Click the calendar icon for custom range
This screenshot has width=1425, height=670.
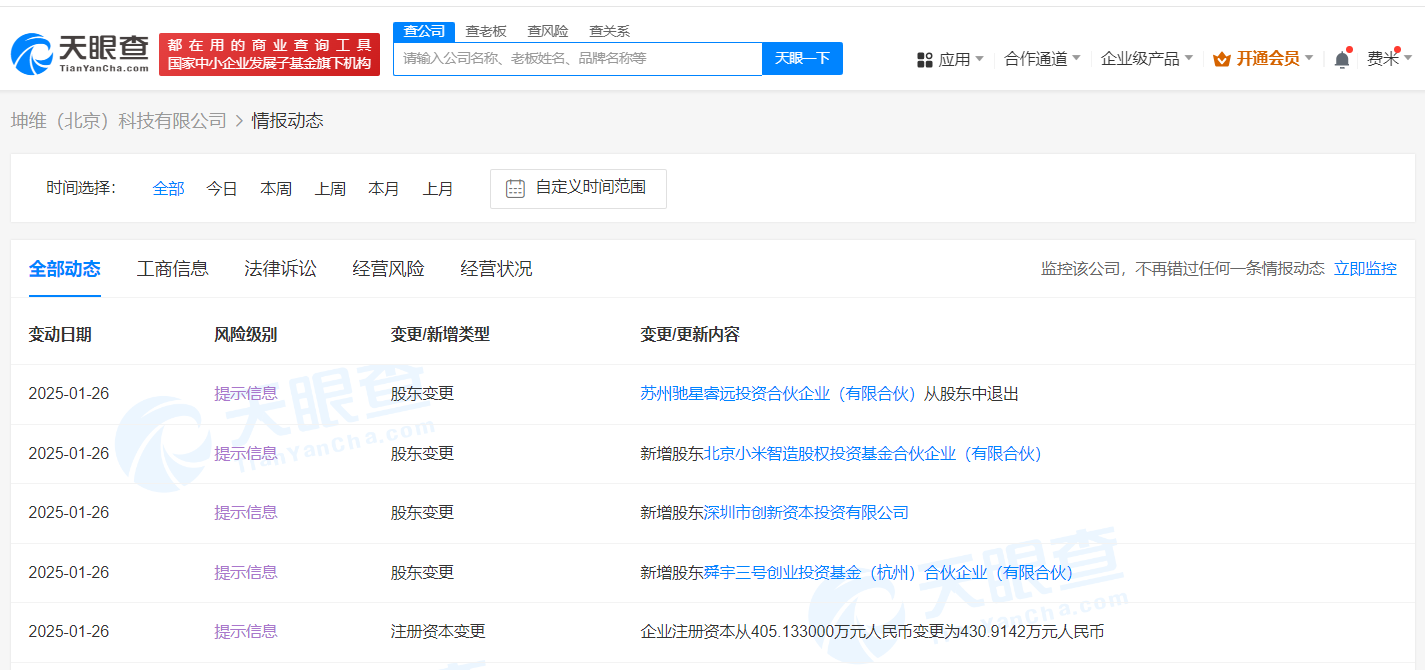pos(515,188)
